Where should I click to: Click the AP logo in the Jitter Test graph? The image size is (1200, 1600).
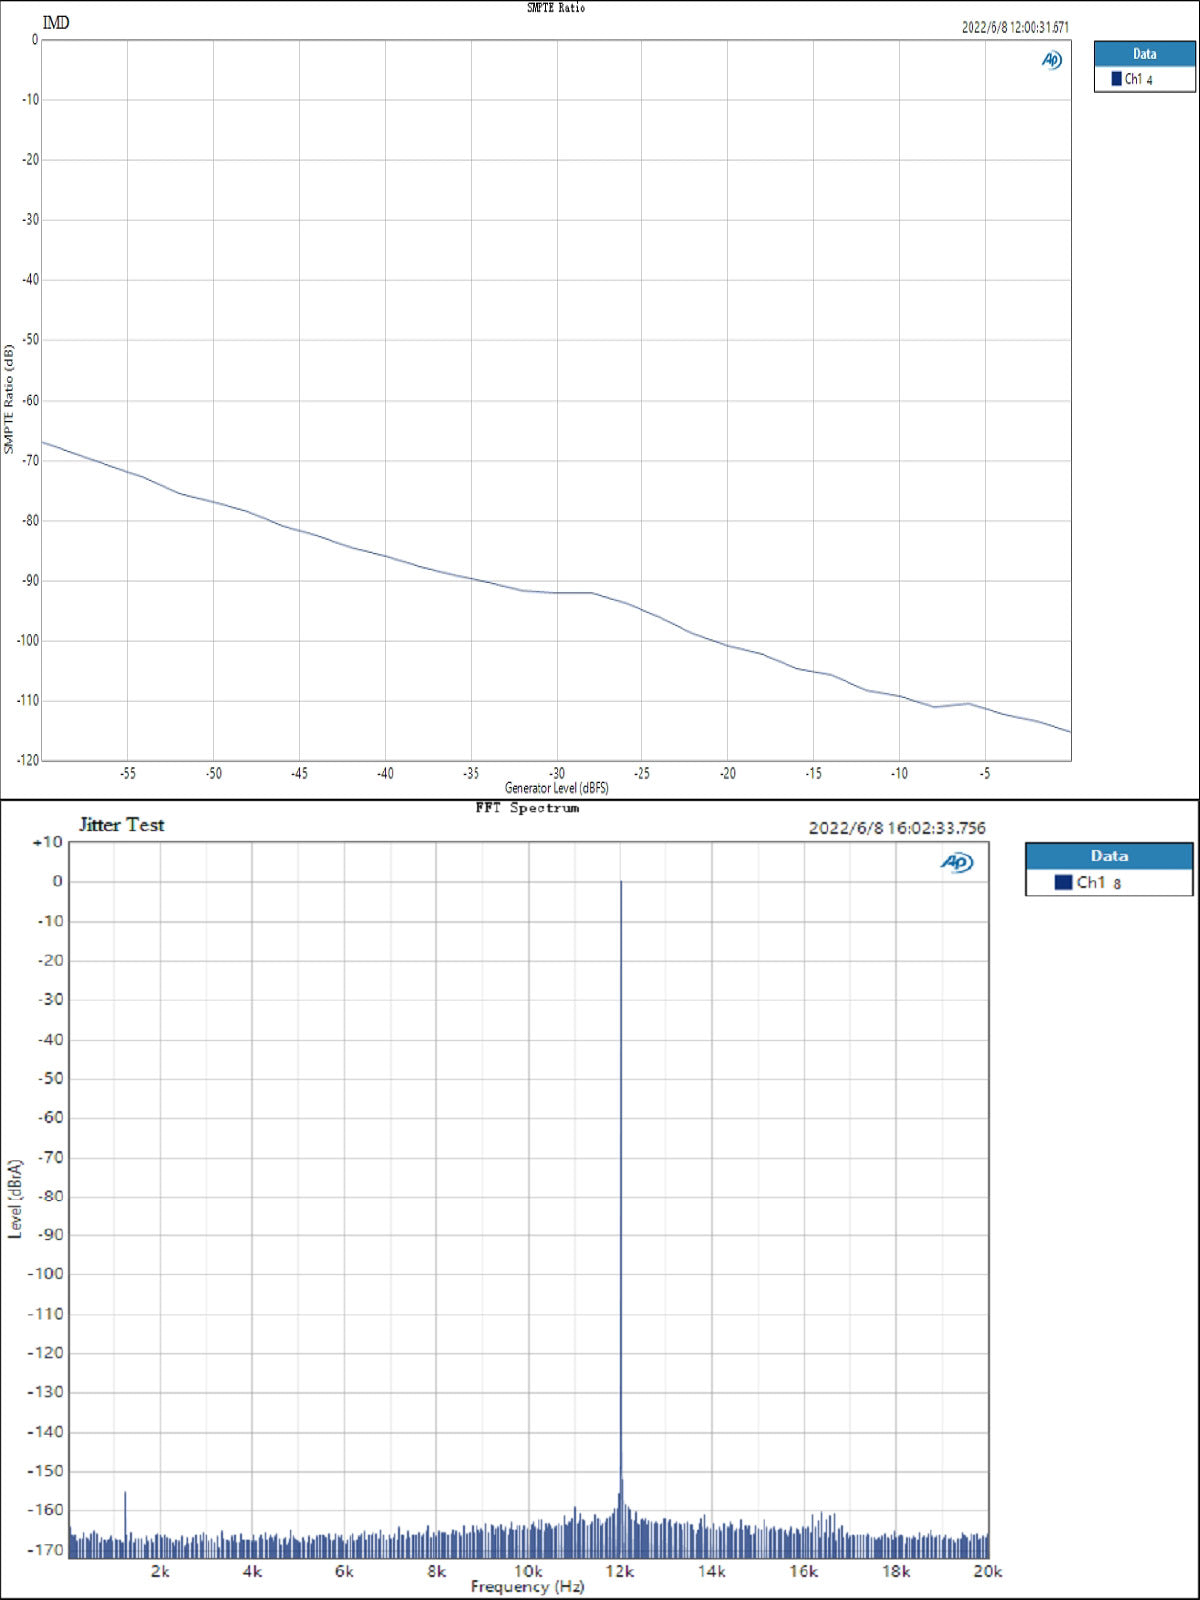[x=957, y=862]
